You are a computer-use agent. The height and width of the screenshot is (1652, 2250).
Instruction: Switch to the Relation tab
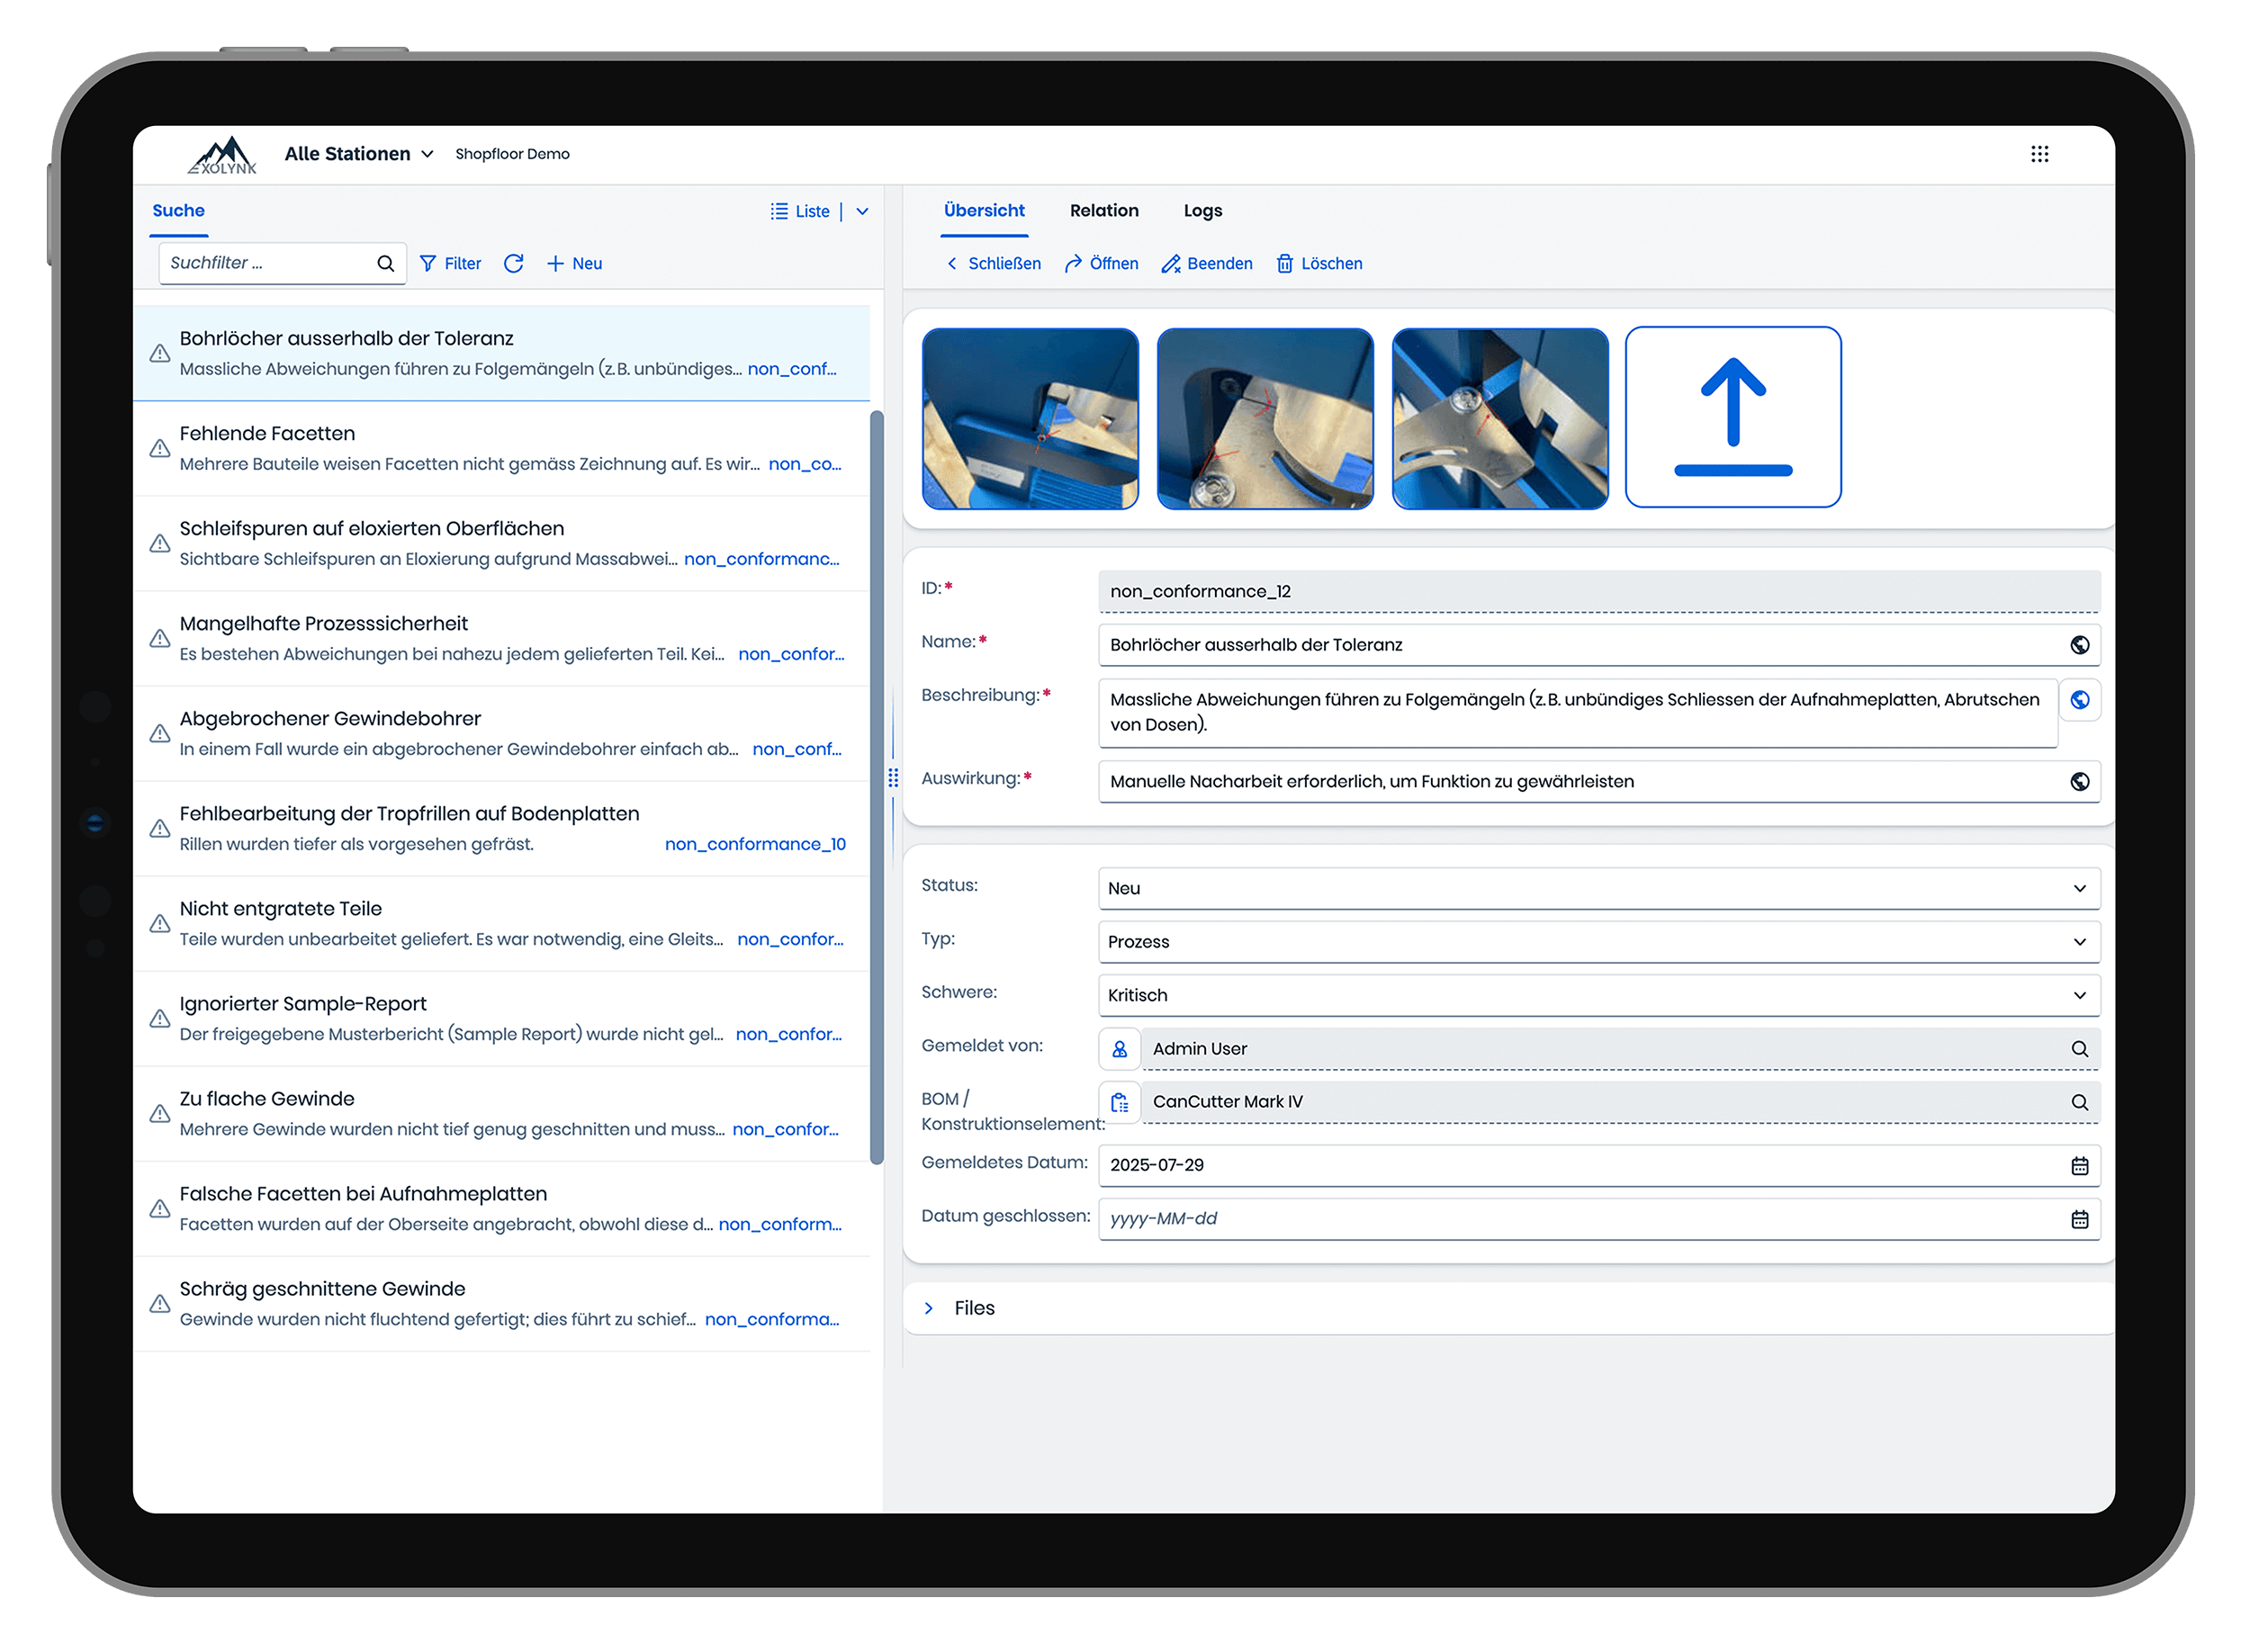[1104, 211]
